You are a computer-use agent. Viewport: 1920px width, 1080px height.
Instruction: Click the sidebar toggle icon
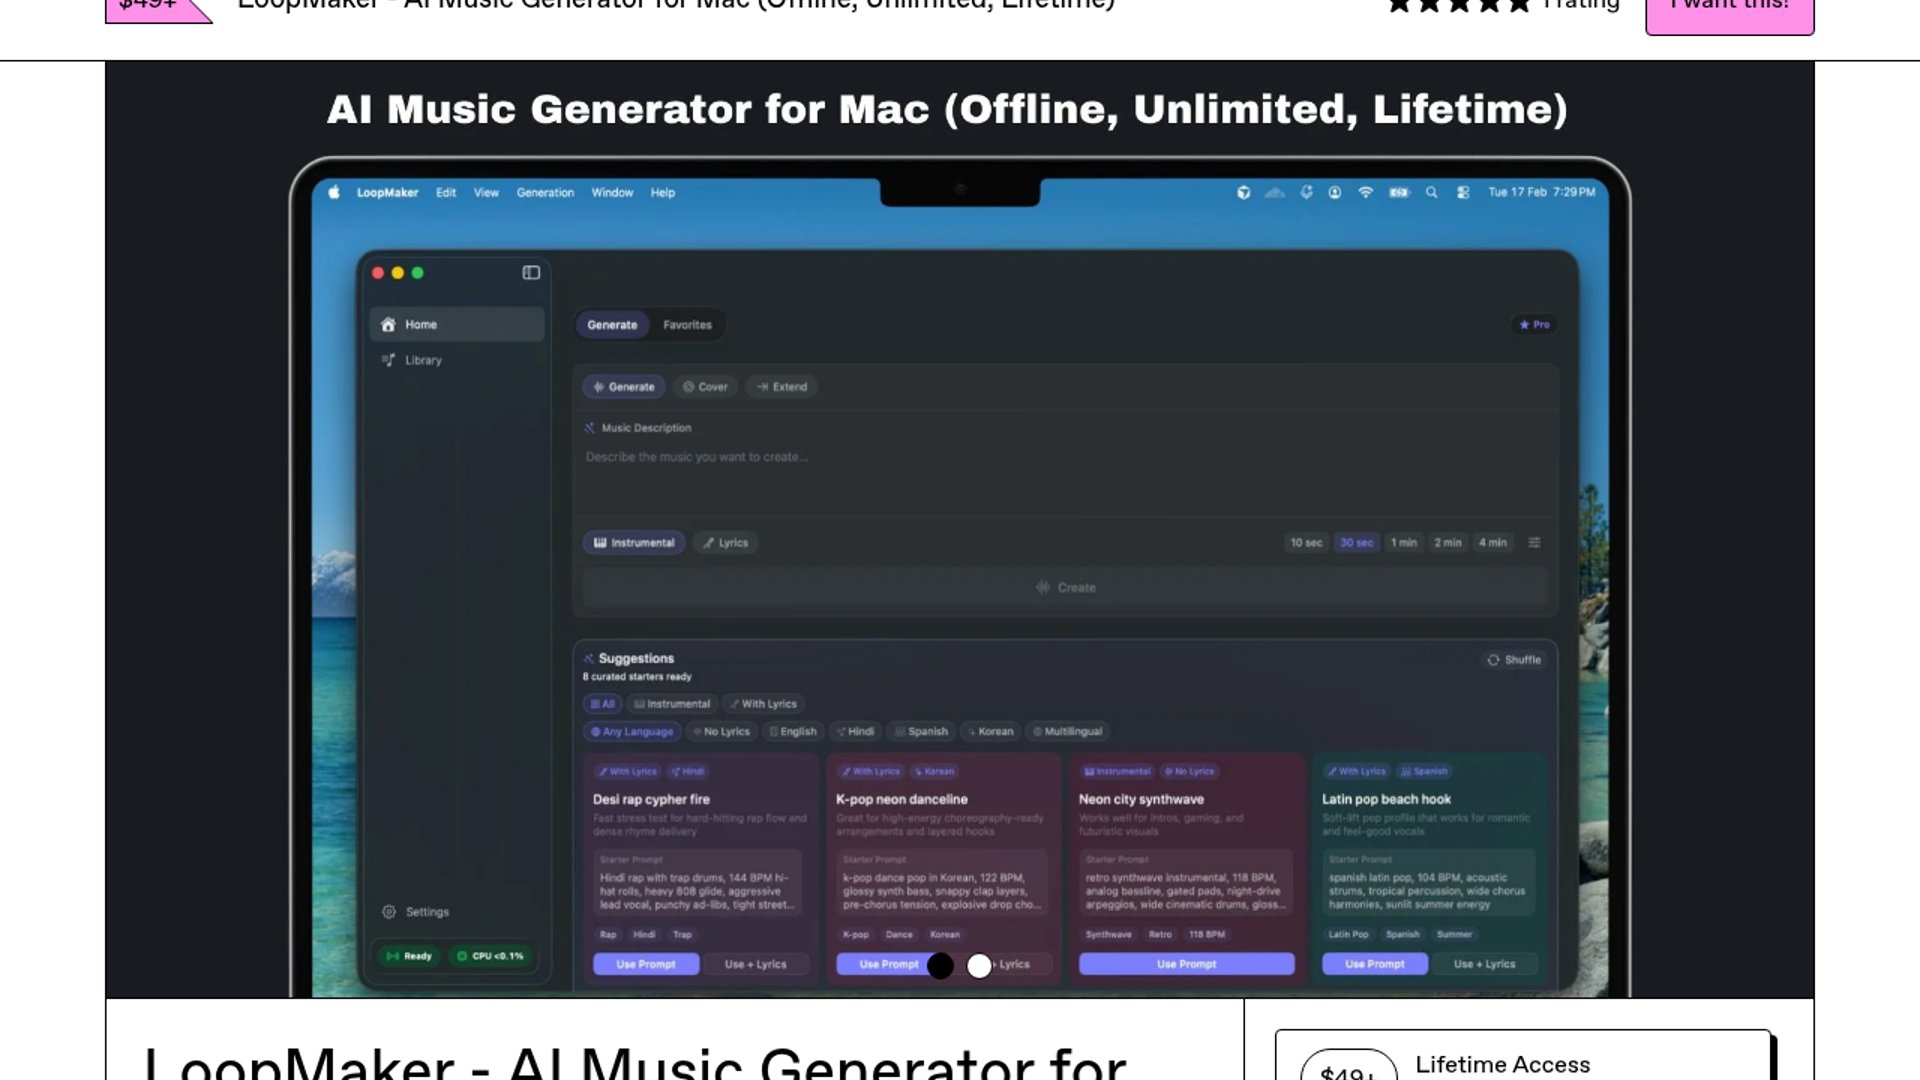click(531, 273)
